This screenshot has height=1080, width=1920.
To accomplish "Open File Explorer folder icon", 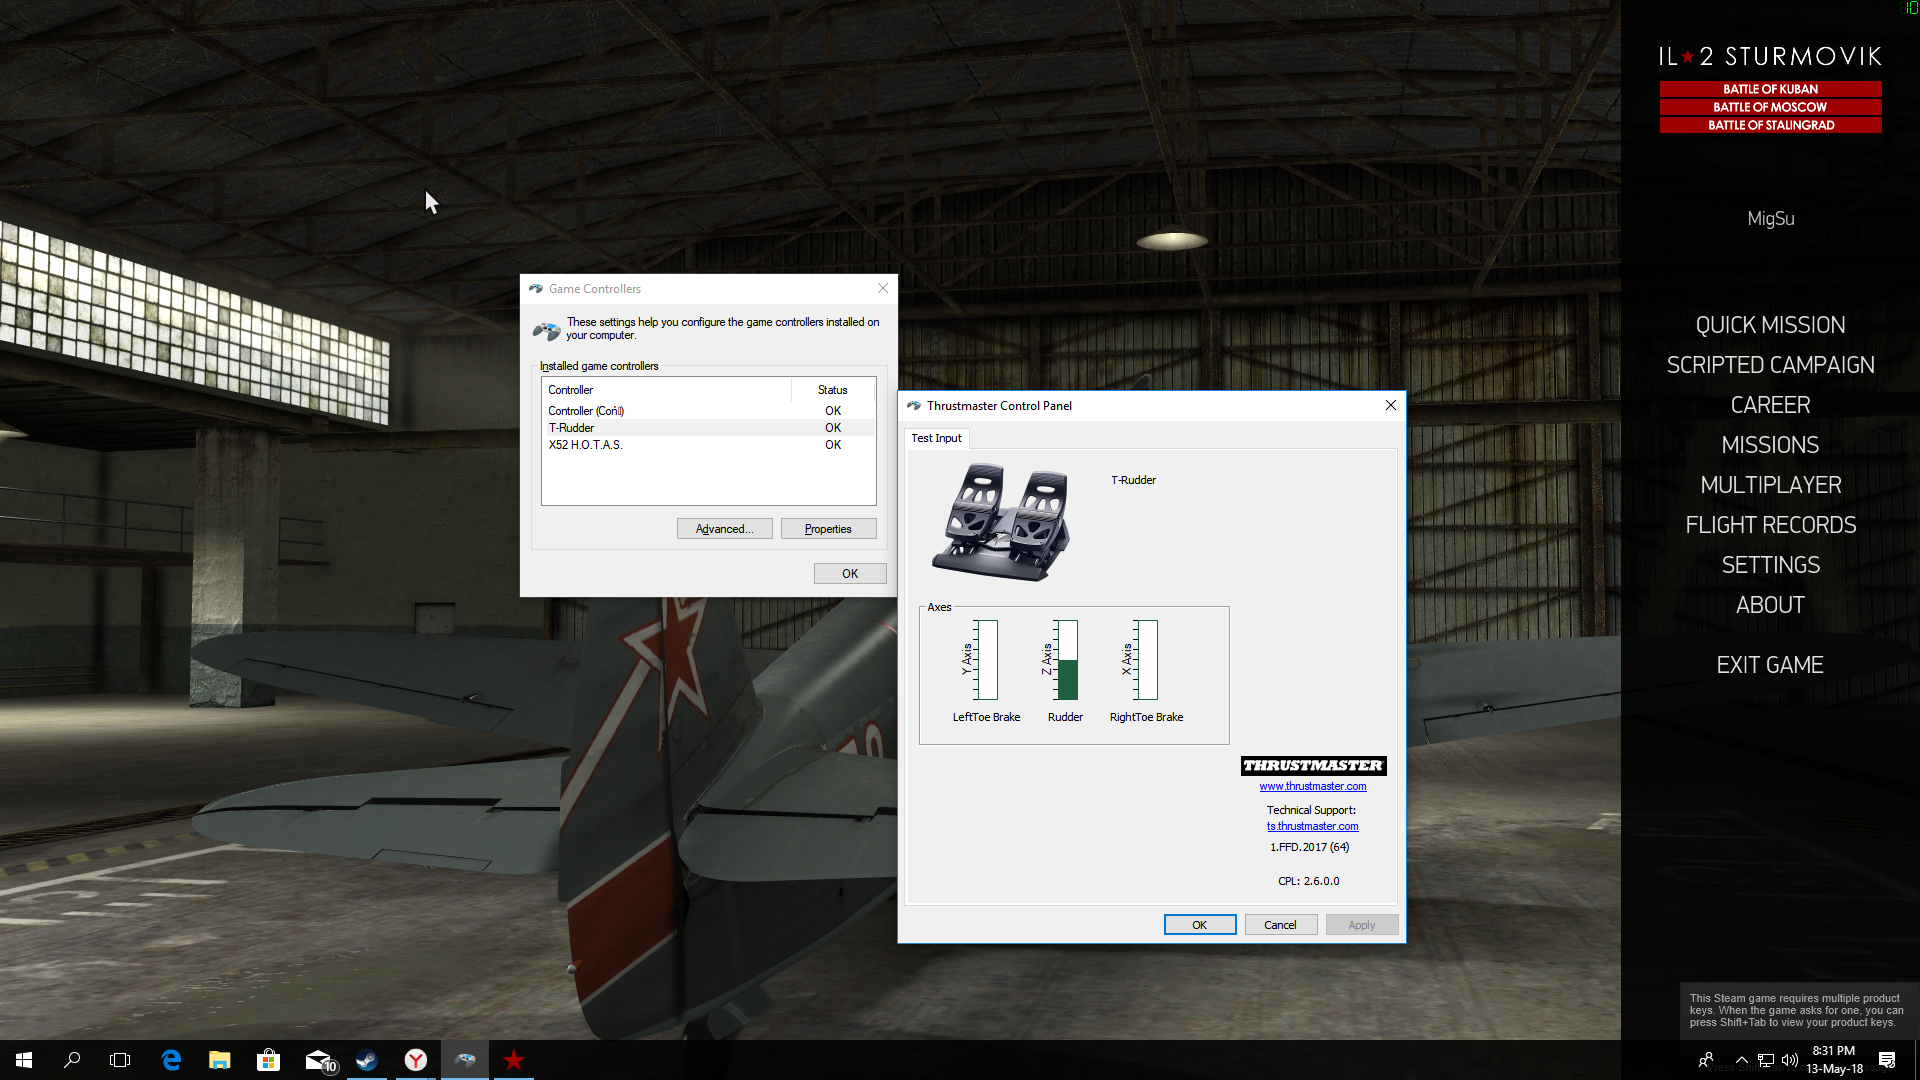I will click(220, 1060).
